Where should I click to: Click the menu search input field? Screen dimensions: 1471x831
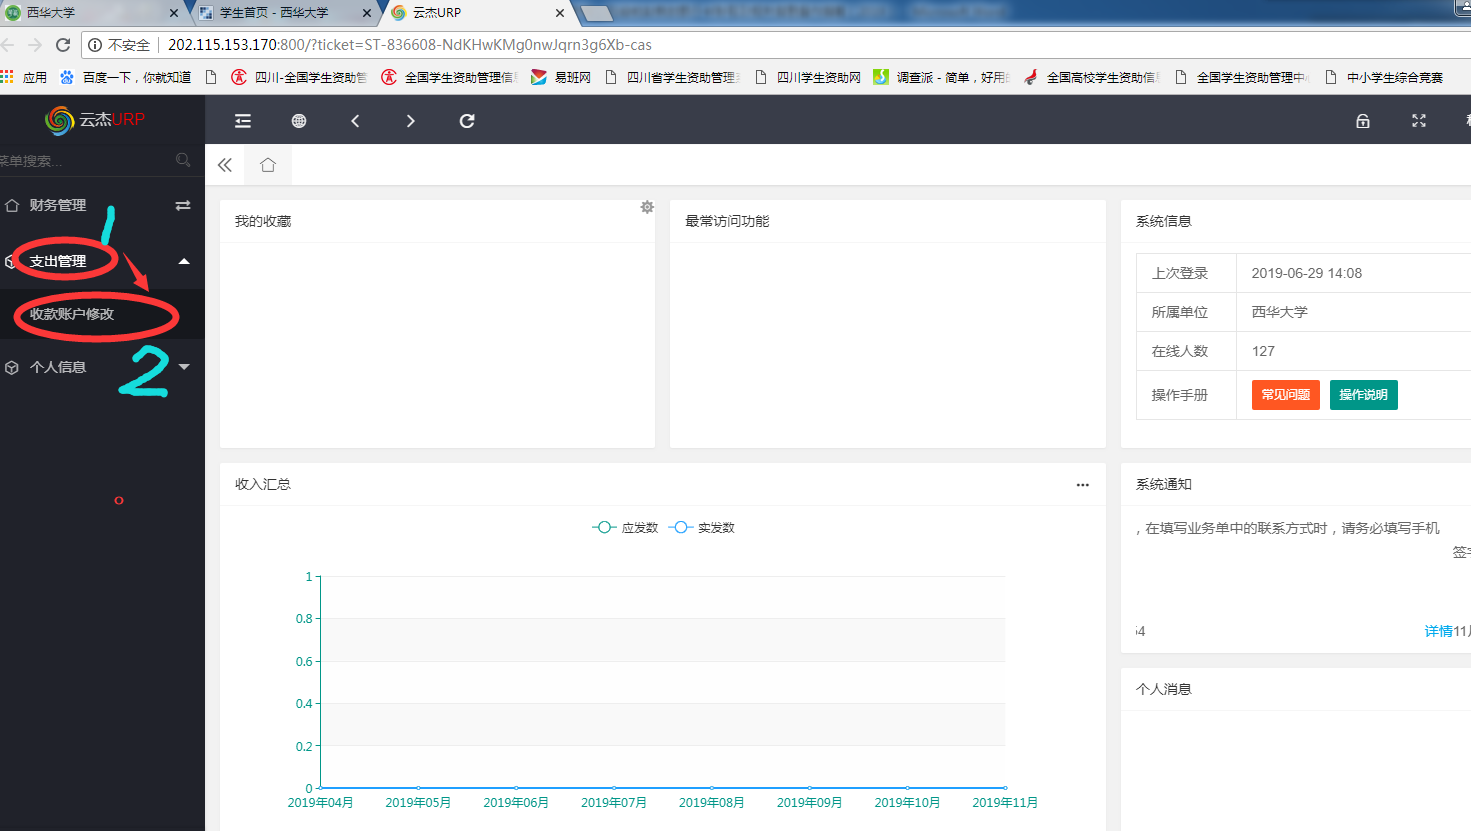point(85,161)
